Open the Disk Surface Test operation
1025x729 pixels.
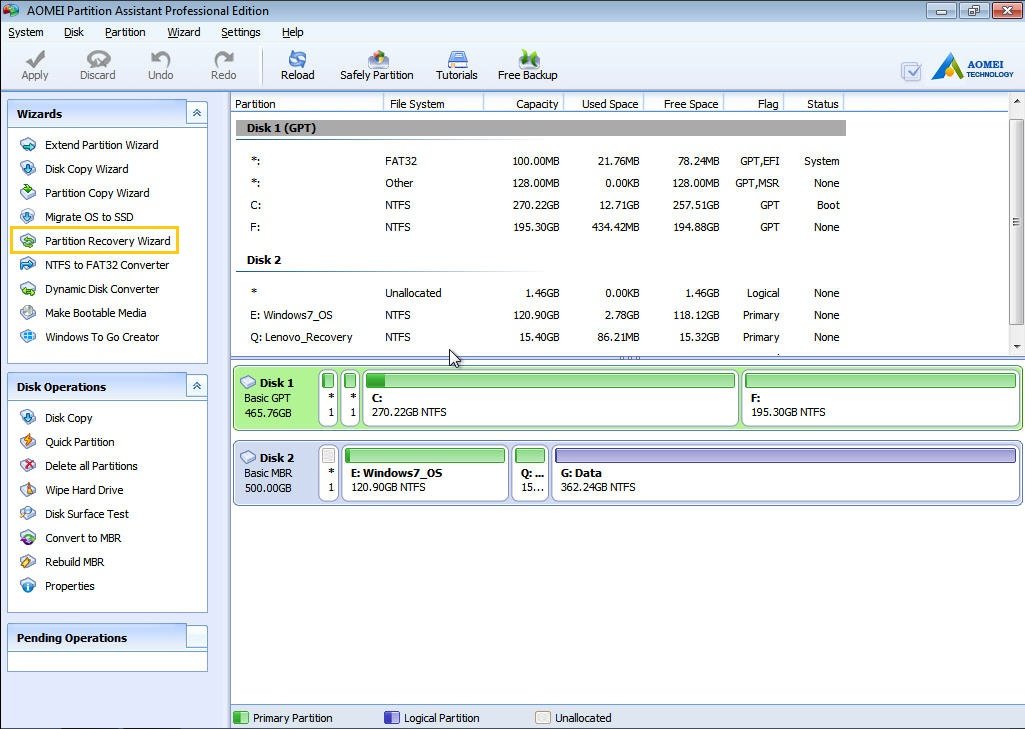[86, 514]
